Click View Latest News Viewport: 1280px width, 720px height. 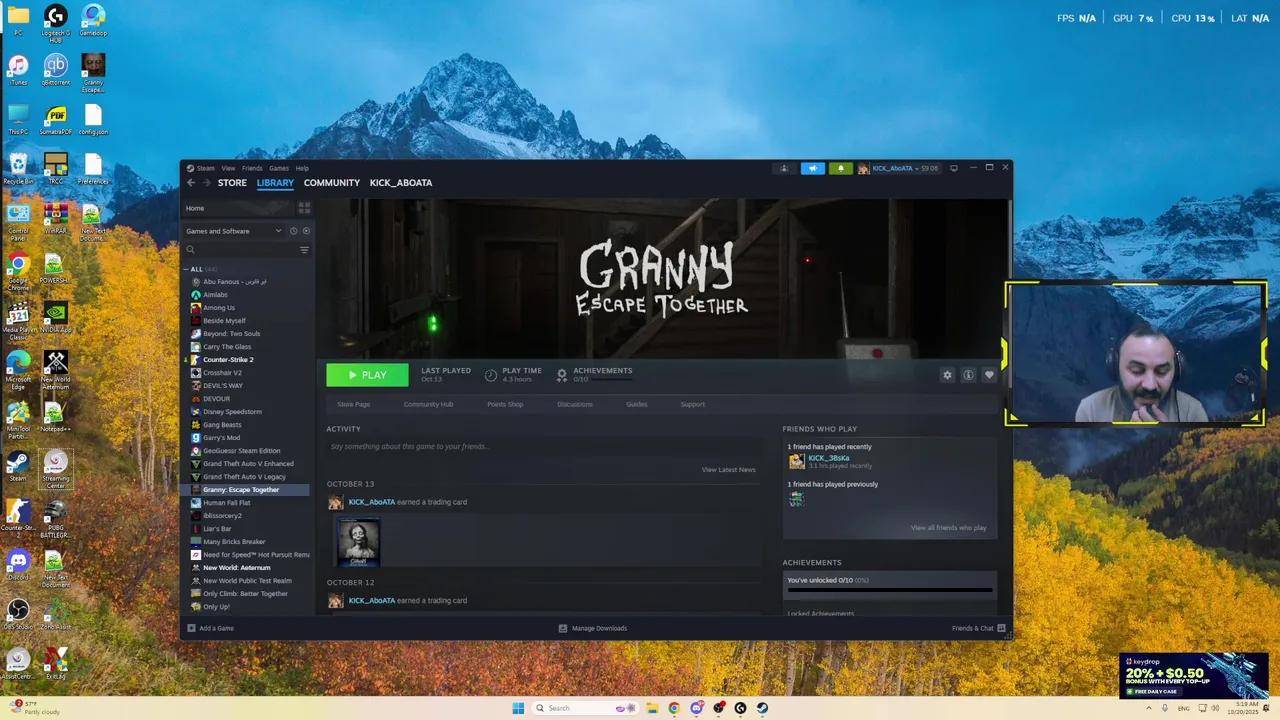[x=728, y=469]
